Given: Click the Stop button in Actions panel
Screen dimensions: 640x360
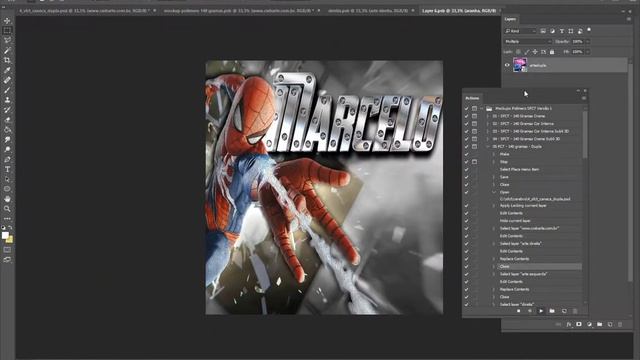Looking at the screenshot, I should tap(518, 311).
